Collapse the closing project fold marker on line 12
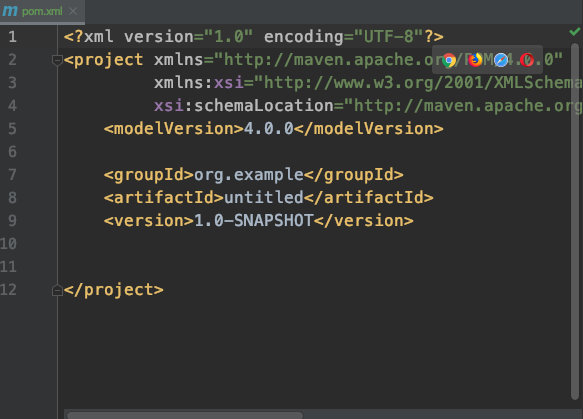This screenshot has height=419, width=583. 57,290
